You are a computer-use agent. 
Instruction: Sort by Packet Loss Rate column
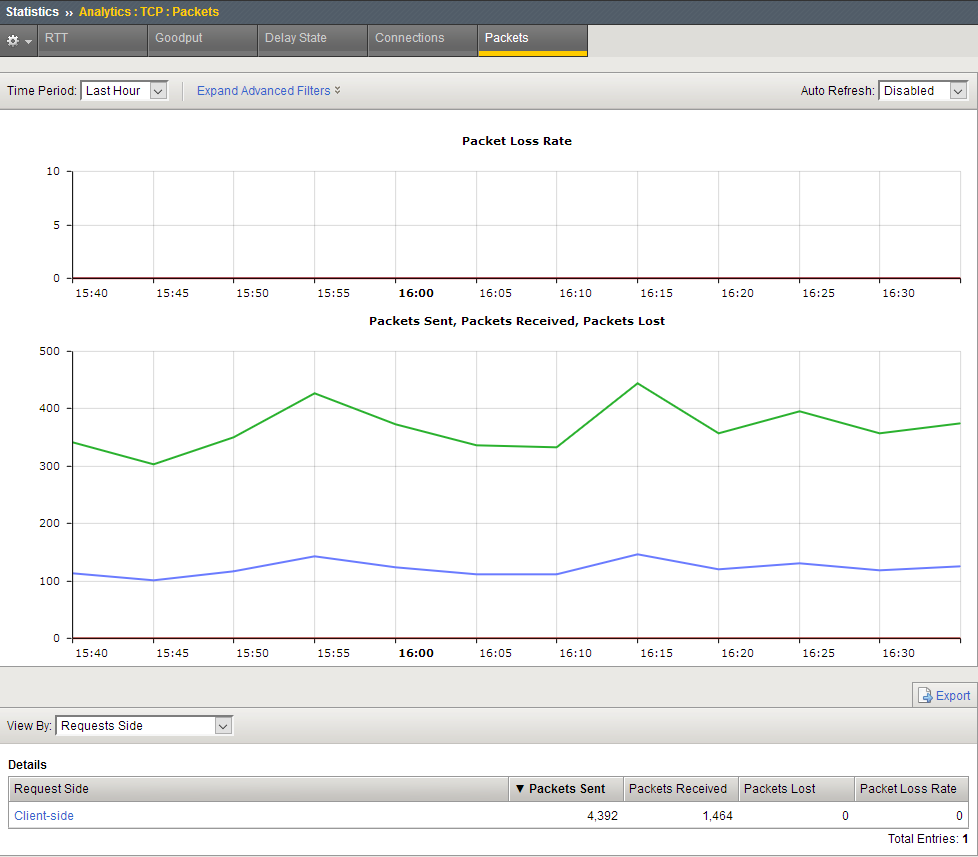(x=908, y=789)
